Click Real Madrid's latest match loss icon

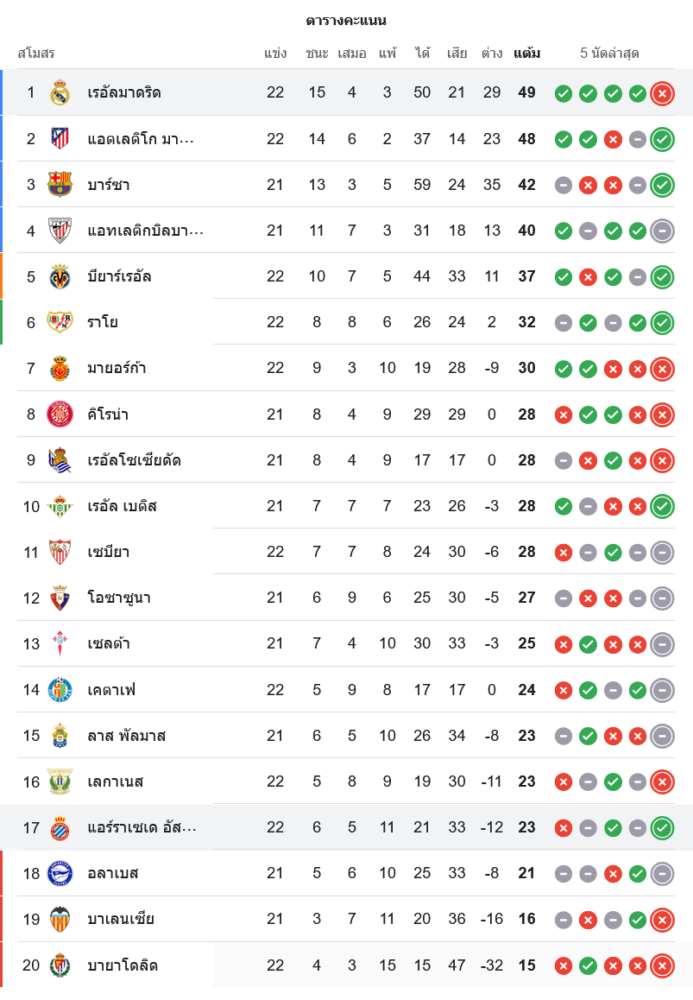click(x=661, y=94)
